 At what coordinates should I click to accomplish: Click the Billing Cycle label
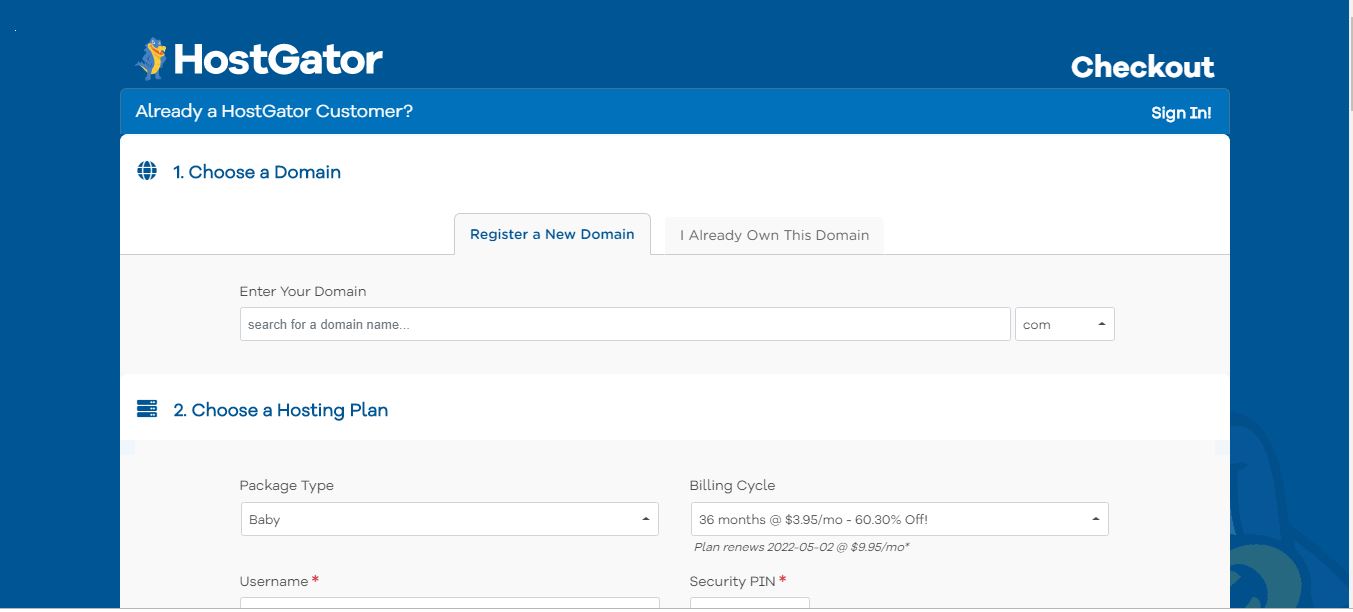tap(732, 485)
